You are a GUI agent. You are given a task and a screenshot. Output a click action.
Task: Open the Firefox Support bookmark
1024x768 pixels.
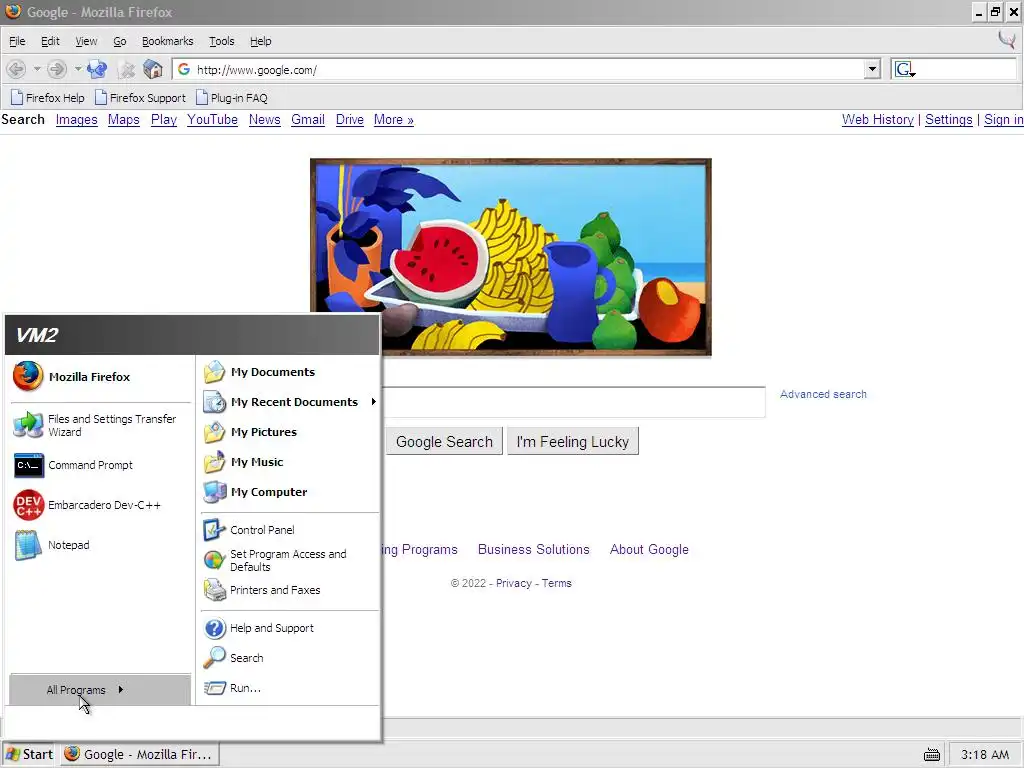(x=140, y=98)
